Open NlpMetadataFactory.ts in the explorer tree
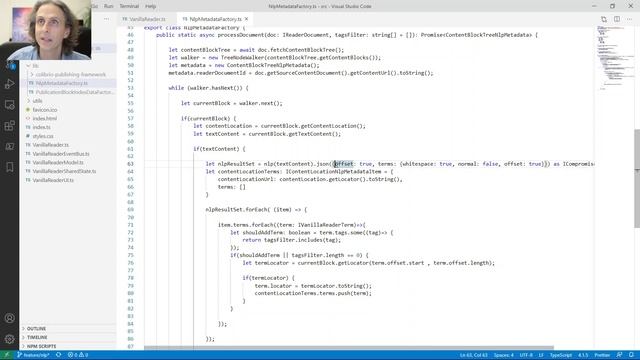Viewport: 640px width, 360px height. [x=62, y=83]
